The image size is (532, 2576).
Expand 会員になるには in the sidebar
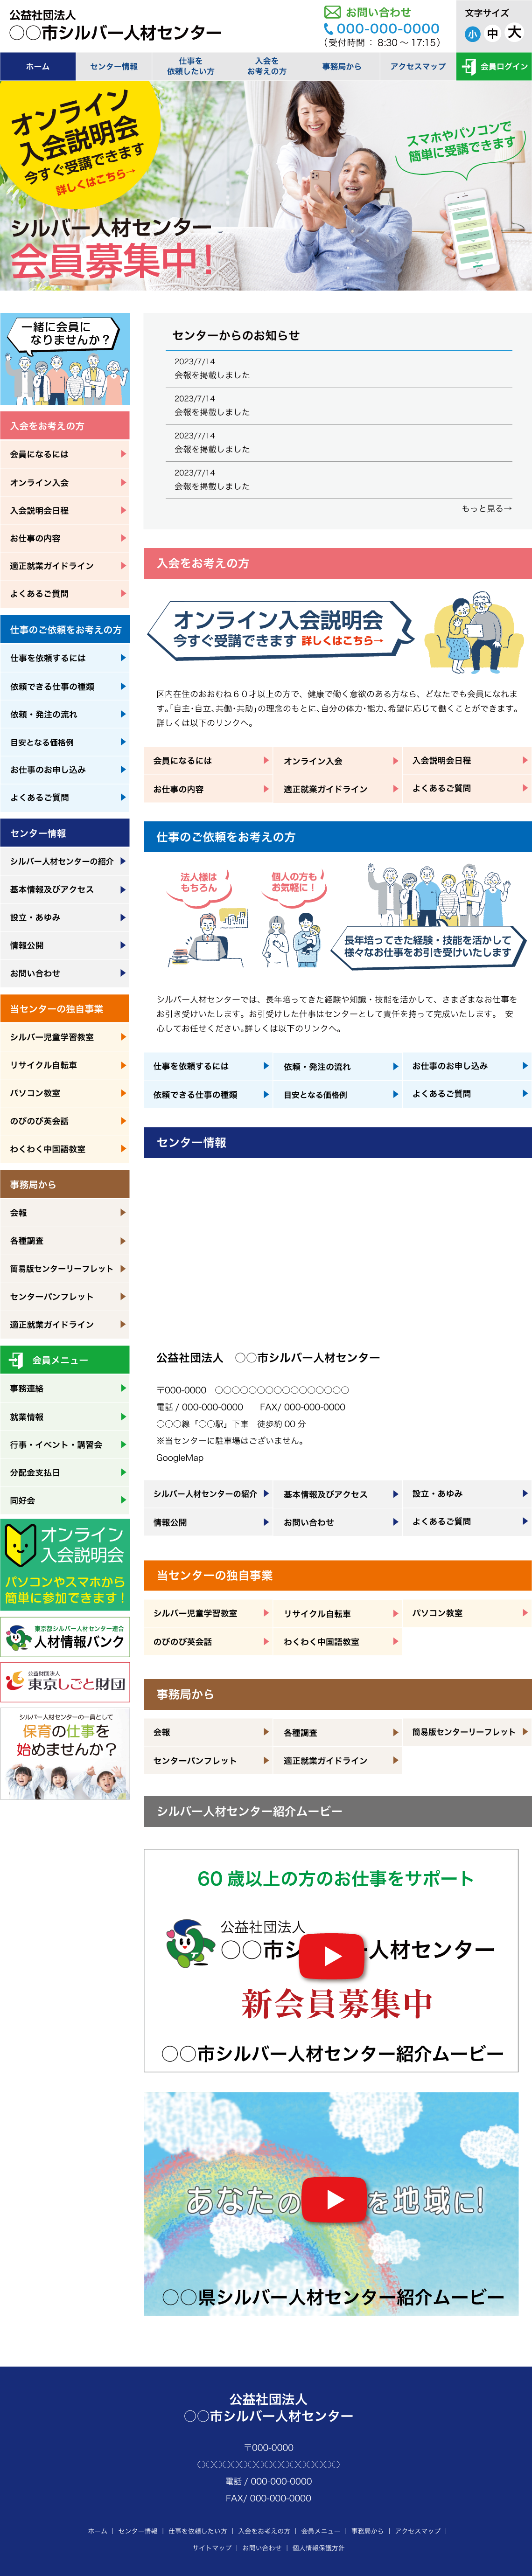coord(65,454)
